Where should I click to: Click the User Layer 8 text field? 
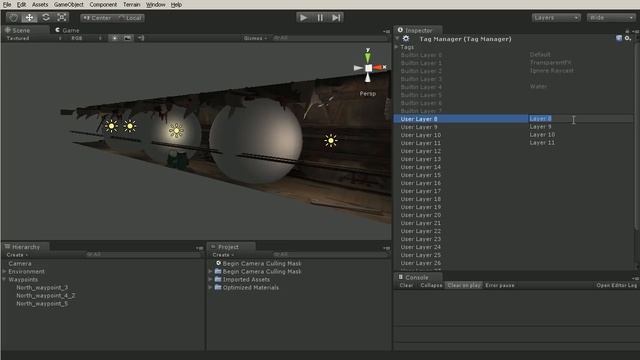580,119
